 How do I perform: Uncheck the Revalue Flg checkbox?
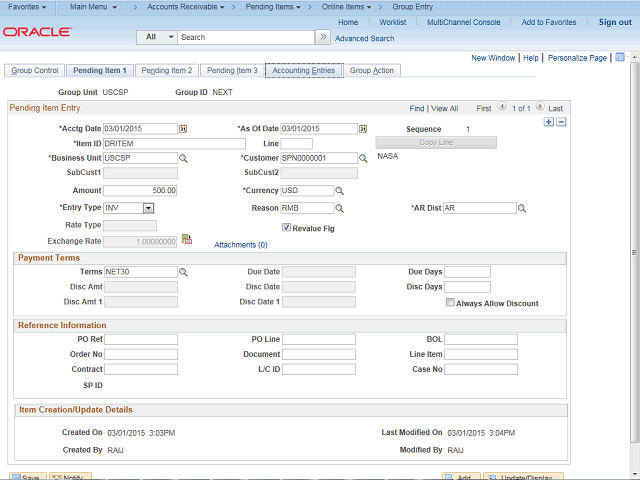point(287,227)
